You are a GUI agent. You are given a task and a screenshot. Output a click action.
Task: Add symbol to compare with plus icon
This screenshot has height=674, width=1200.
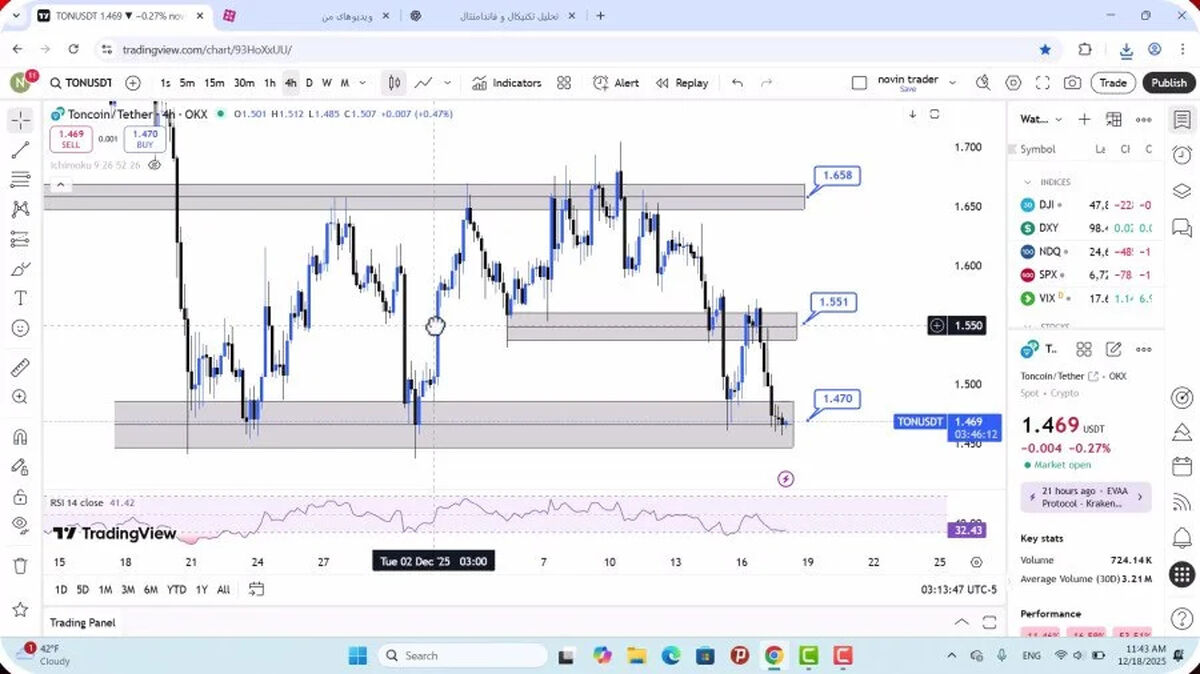pyautogui.click(x=133, y=83)
